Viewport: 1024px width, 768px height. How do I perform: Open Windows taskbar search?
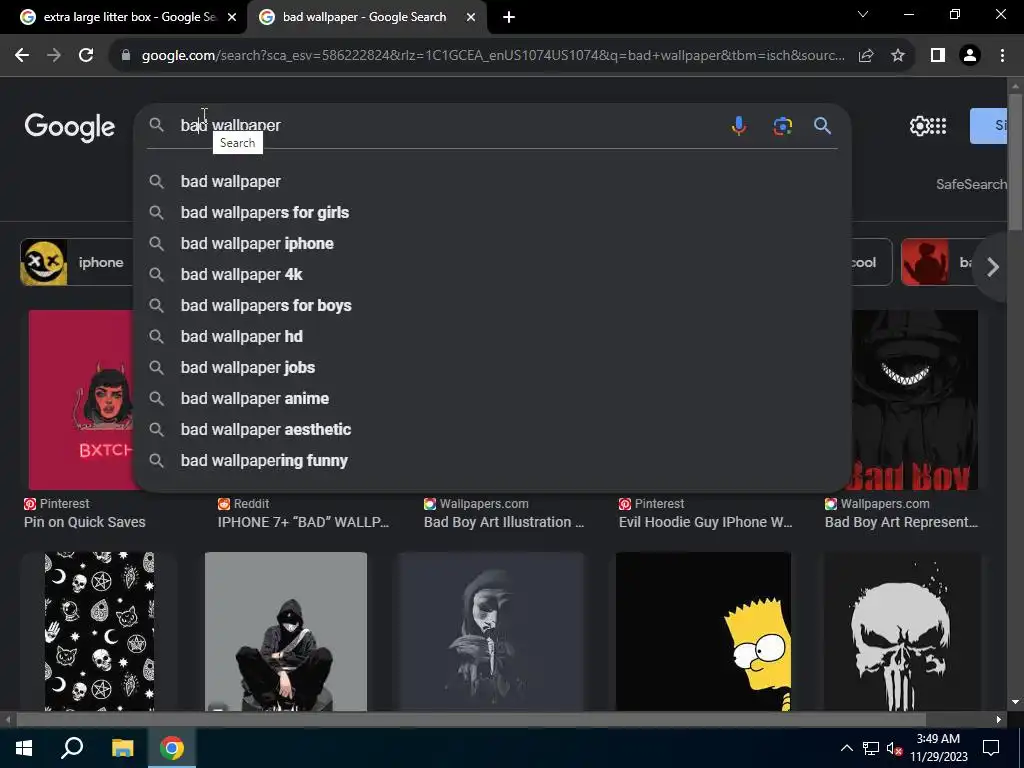[x=72, y=748]
